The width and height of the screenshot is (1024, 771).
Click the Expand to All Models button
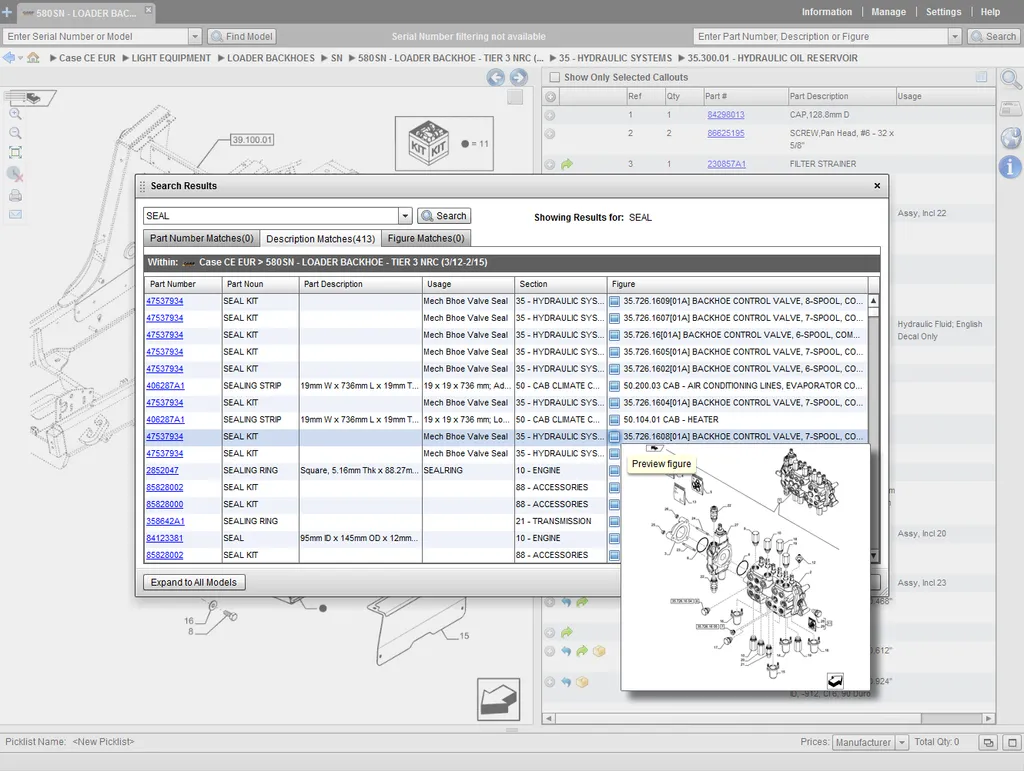pos(194,582)
